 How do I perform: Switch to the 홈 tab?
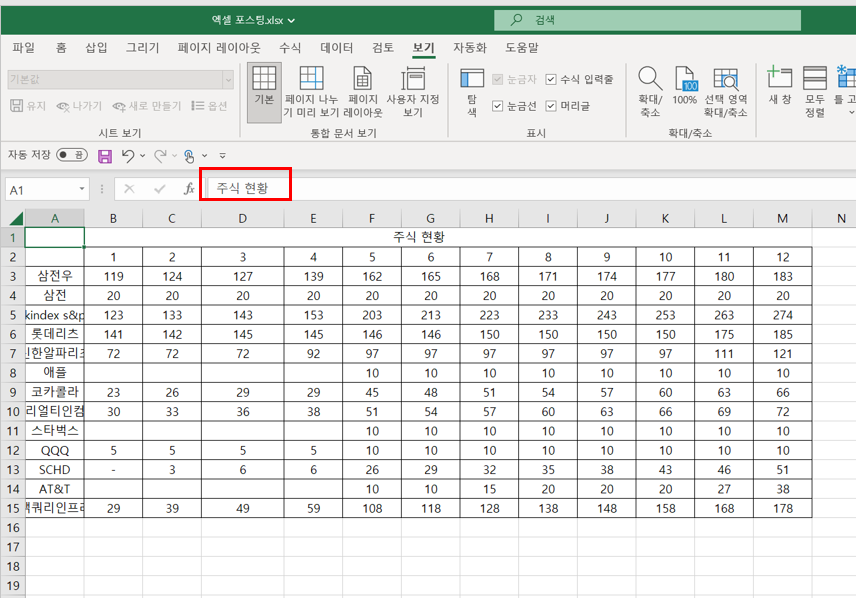point(61,48)
